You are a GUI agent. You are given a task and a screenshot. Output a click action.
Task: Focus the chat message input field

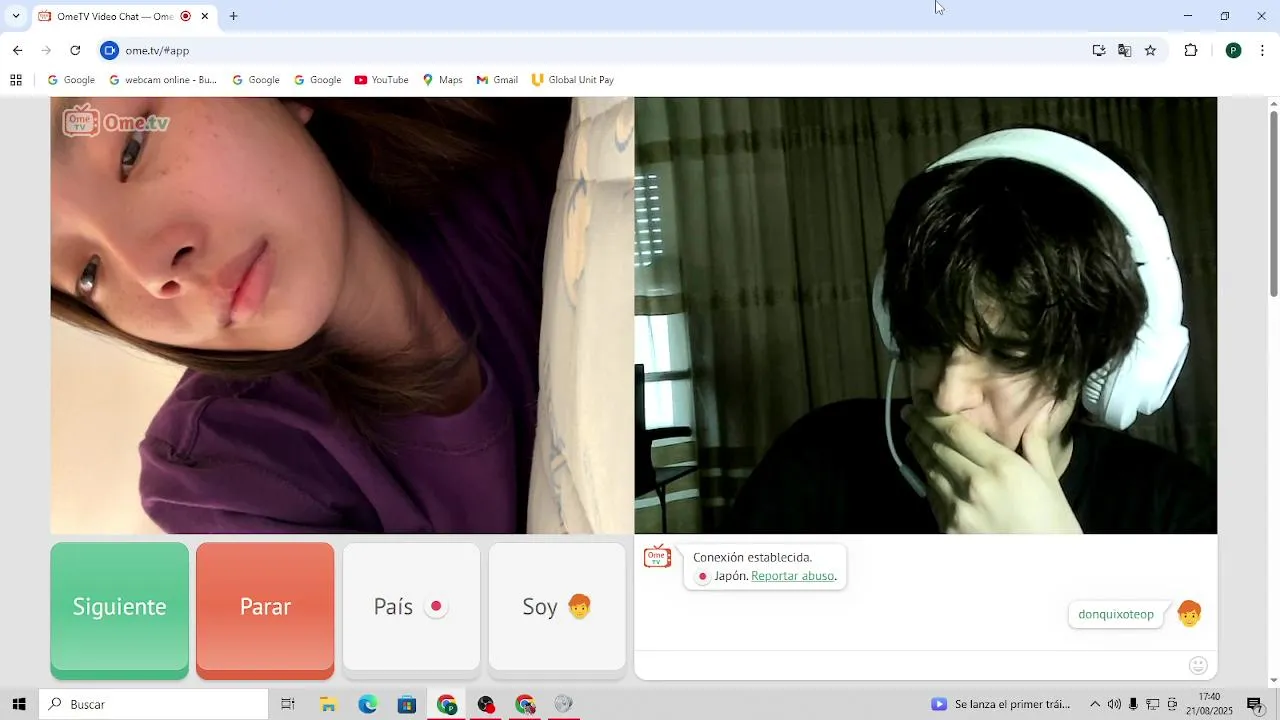tap(910, 665)
